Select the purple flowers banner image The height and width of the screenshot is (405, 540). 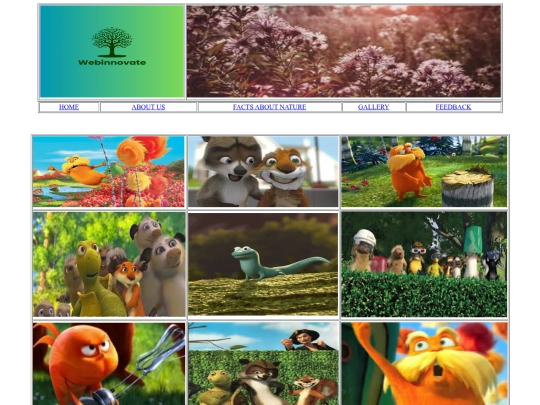344,52
